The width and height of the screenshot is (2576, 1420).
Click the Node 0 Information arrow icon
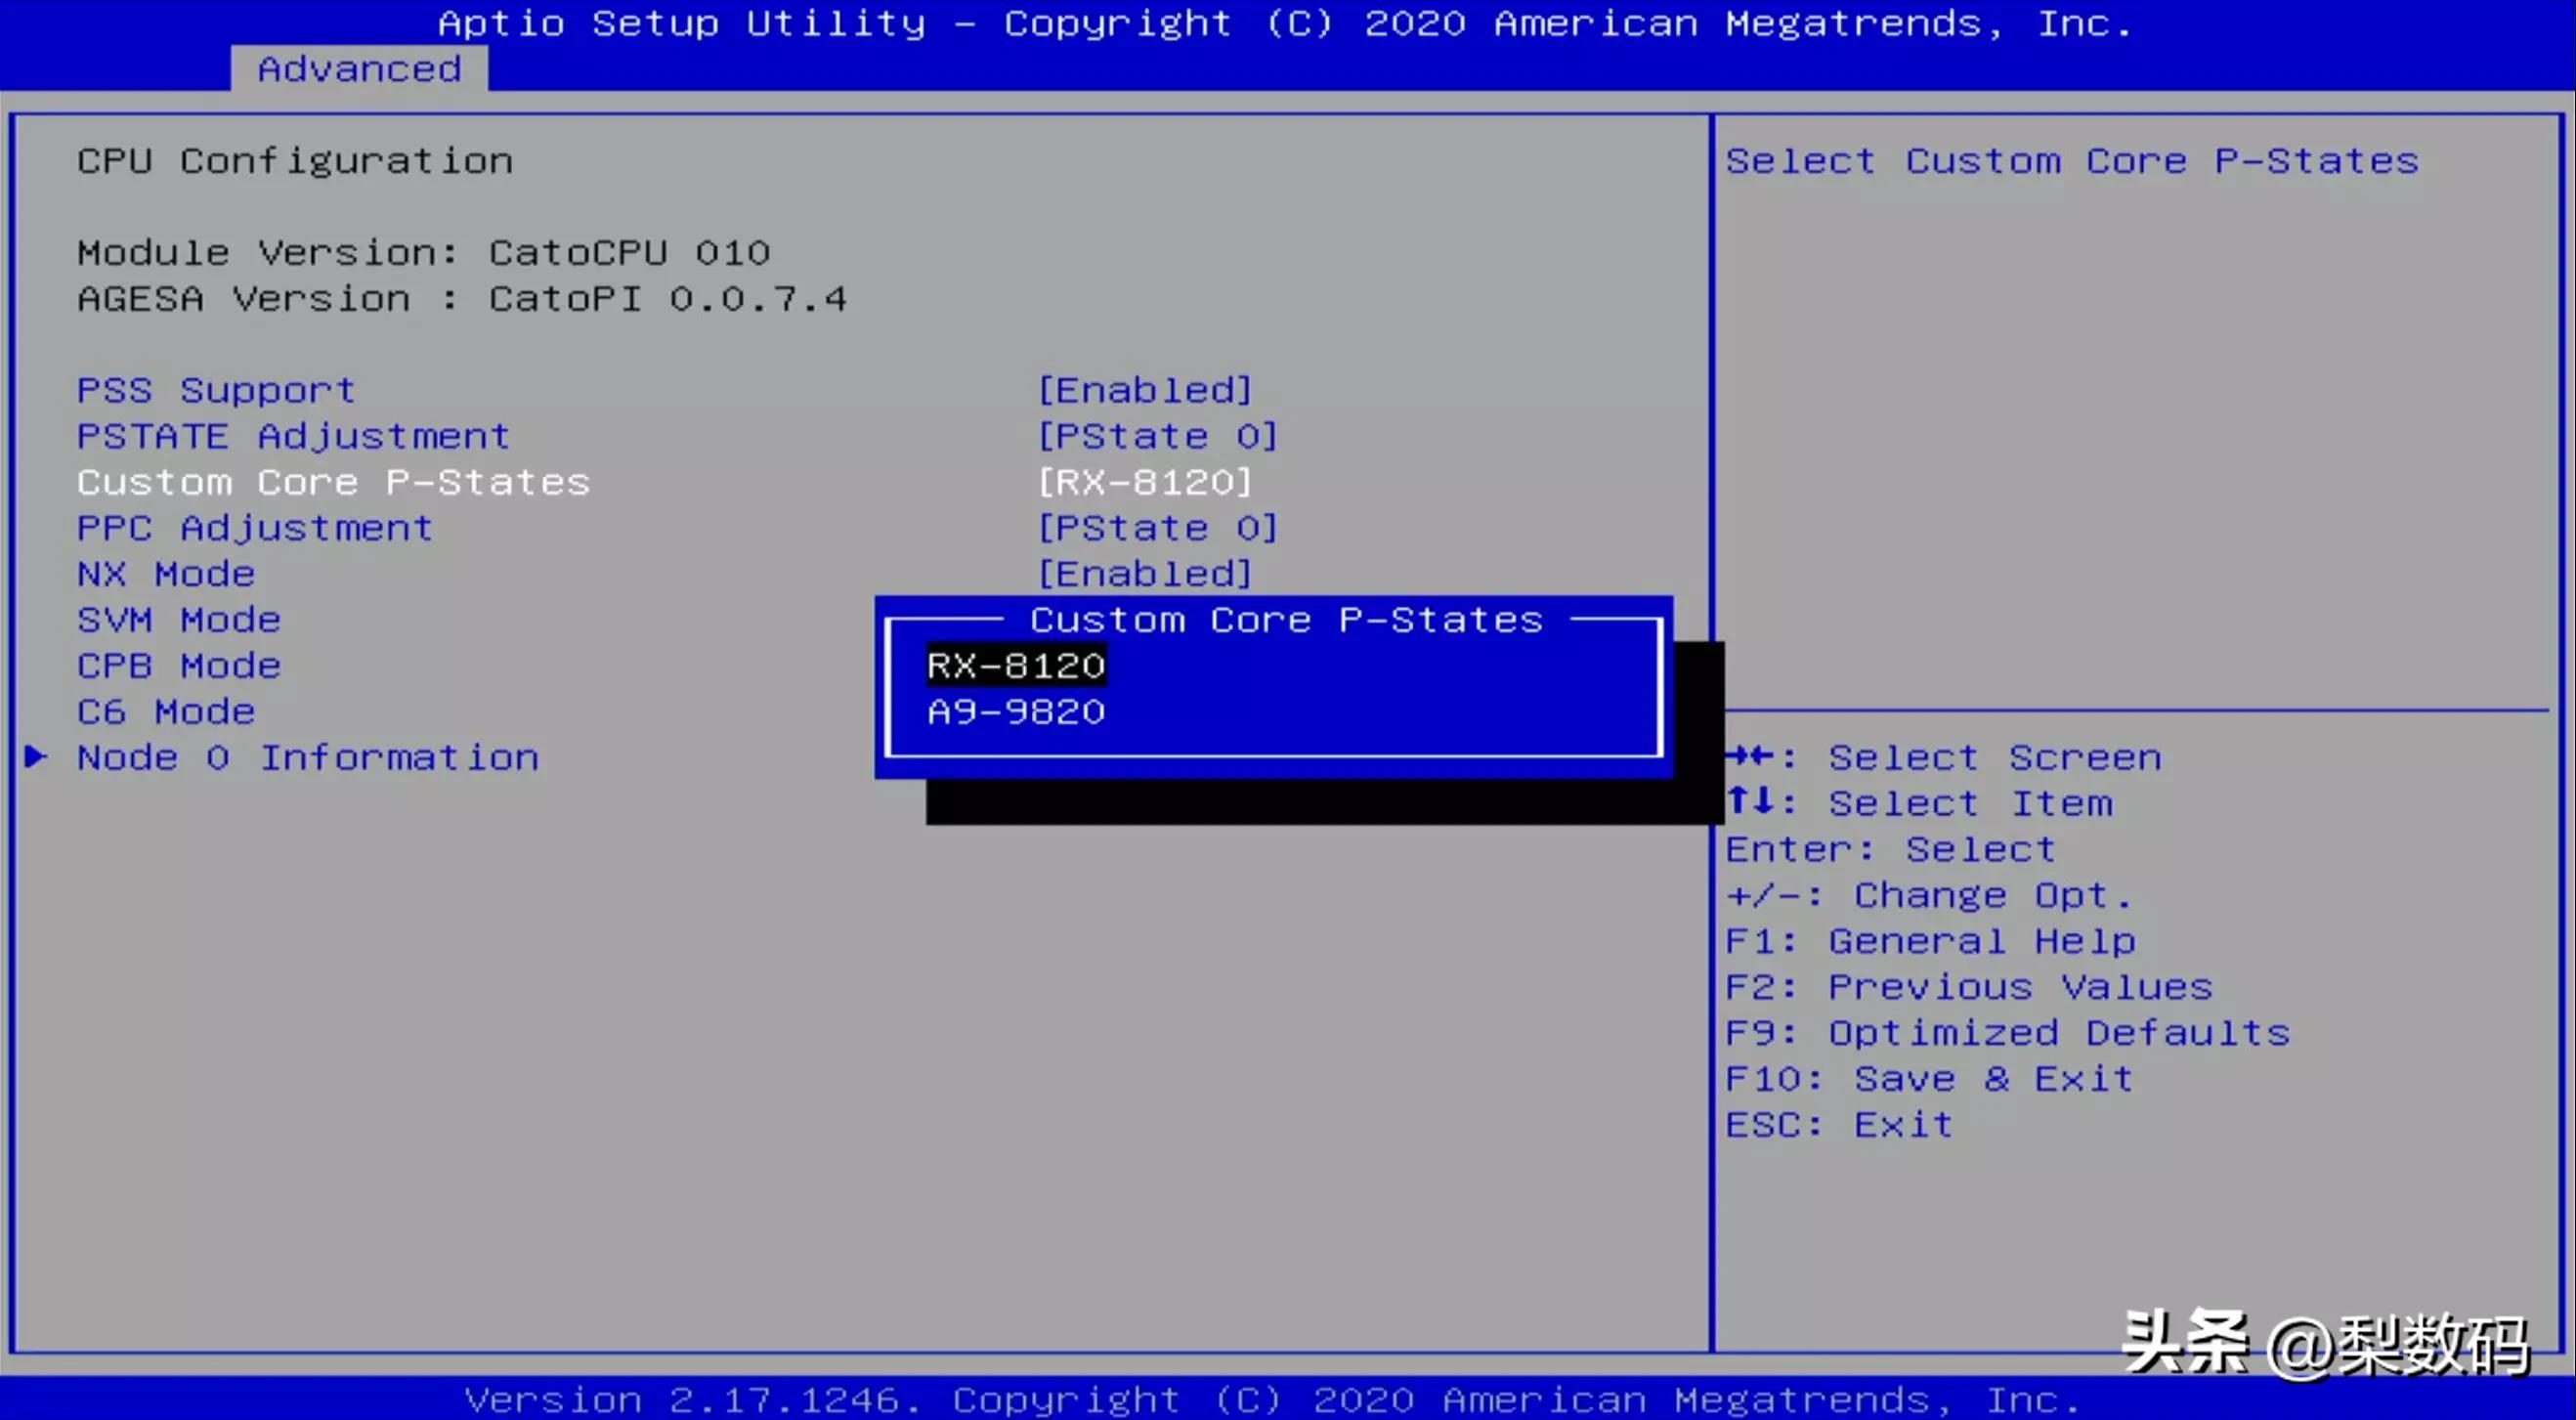pos(35,757)
